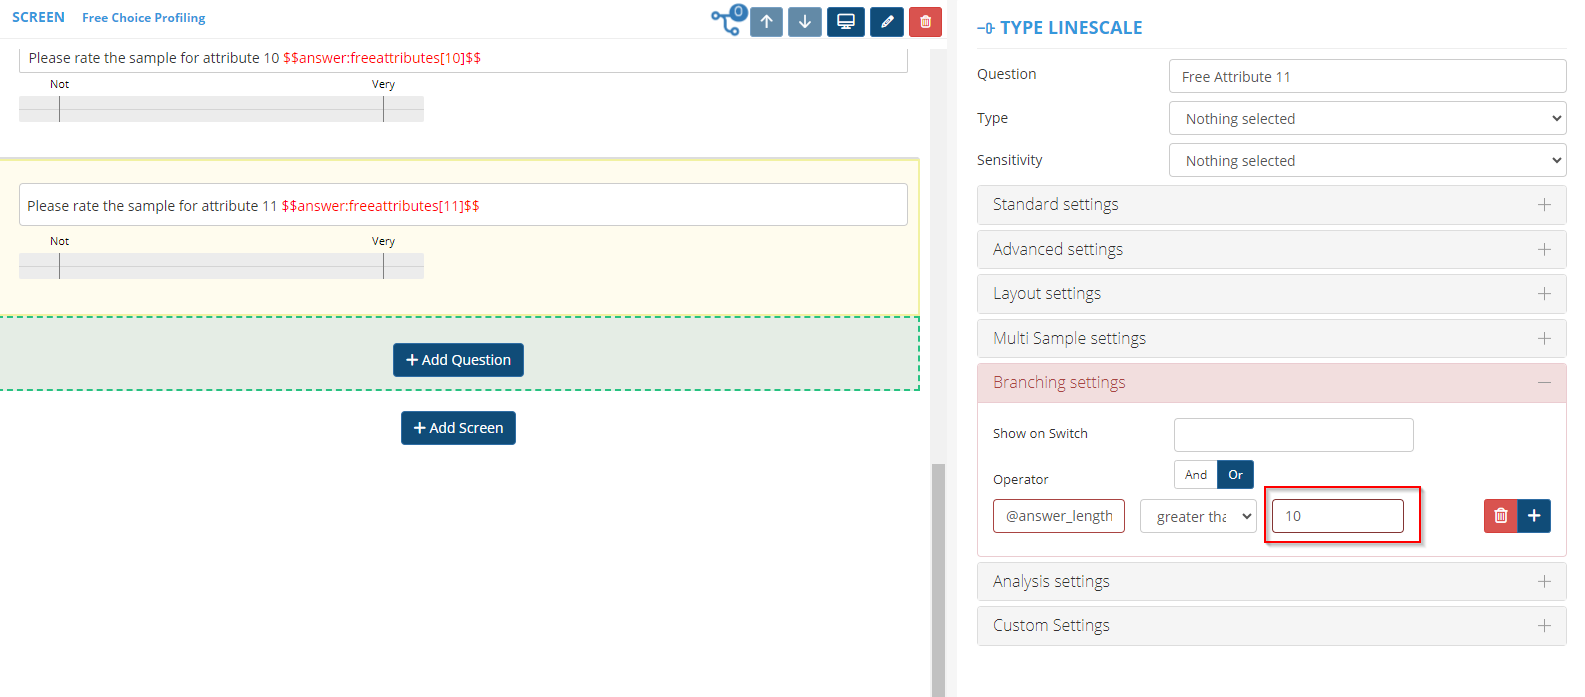Click the branching flow icon in screen toolbar
Screen dimensions: 1585x697
click(x=727, y=21)
